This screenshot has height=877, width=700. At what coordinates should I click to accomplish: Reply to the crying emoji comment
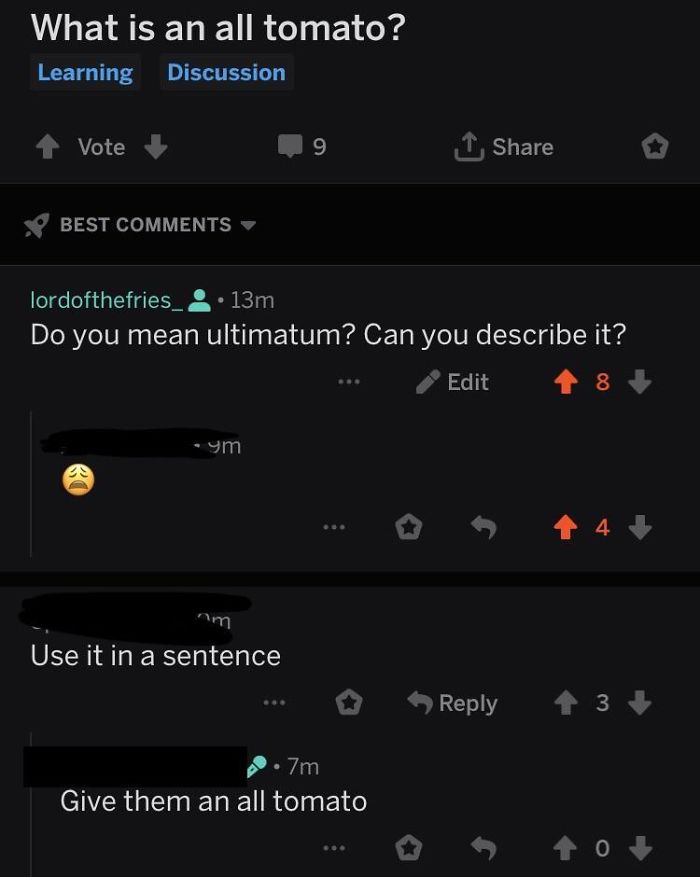[484, 527]
